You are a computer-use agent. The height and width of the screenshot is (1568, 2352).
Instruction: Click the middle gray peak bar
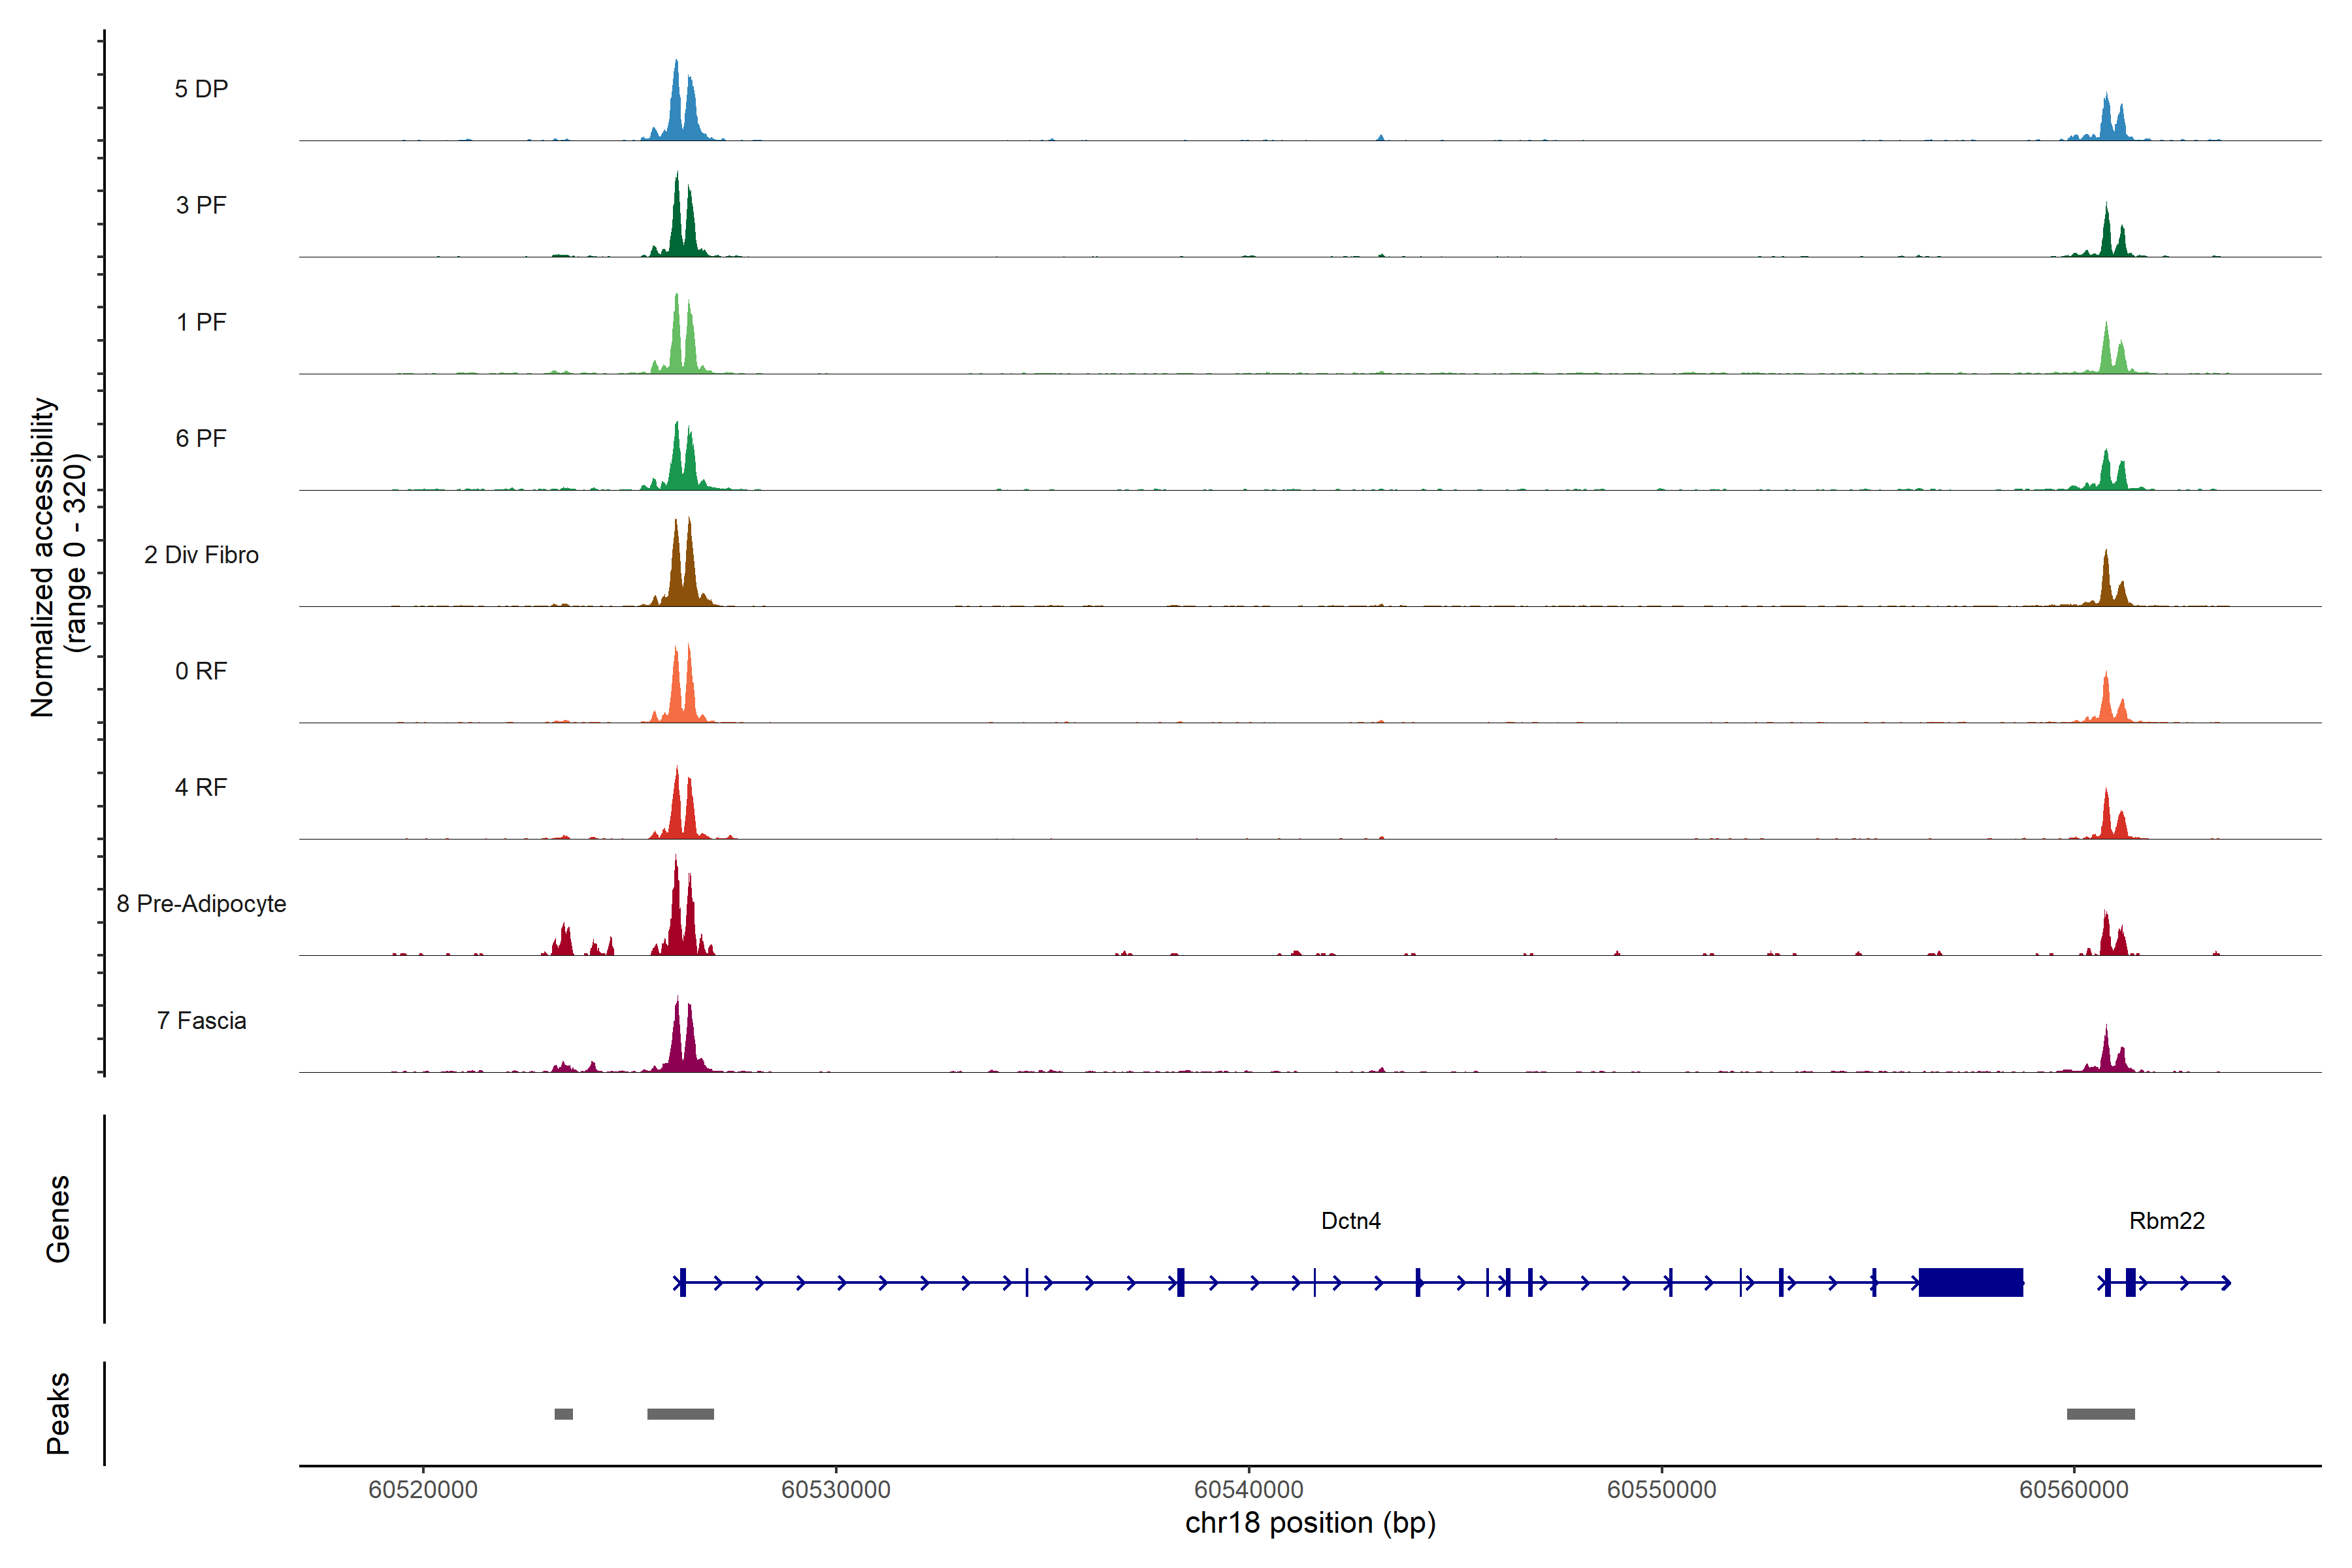point(680,1414)
